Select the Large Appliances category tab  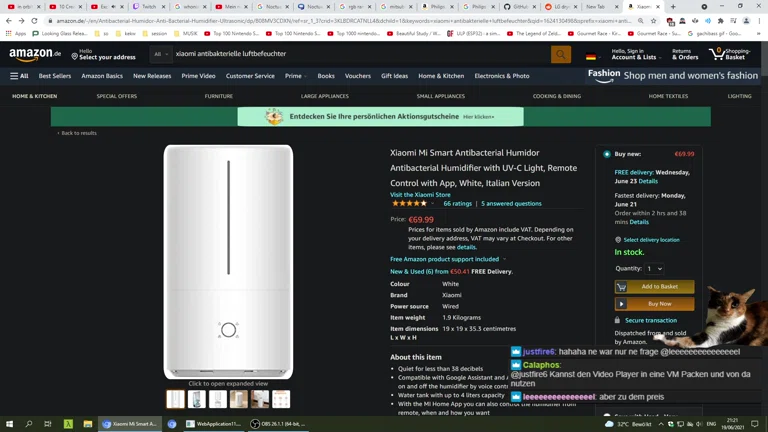coord(325,96)
